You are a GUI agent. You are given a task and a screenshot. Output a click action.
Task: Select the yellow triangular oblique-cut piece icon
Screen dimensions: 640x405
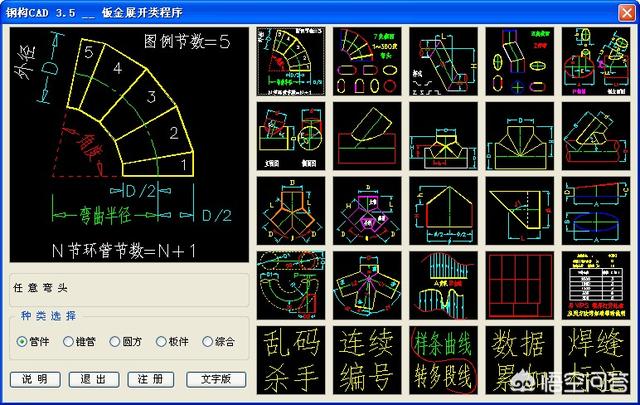click(x=520, y=211)
